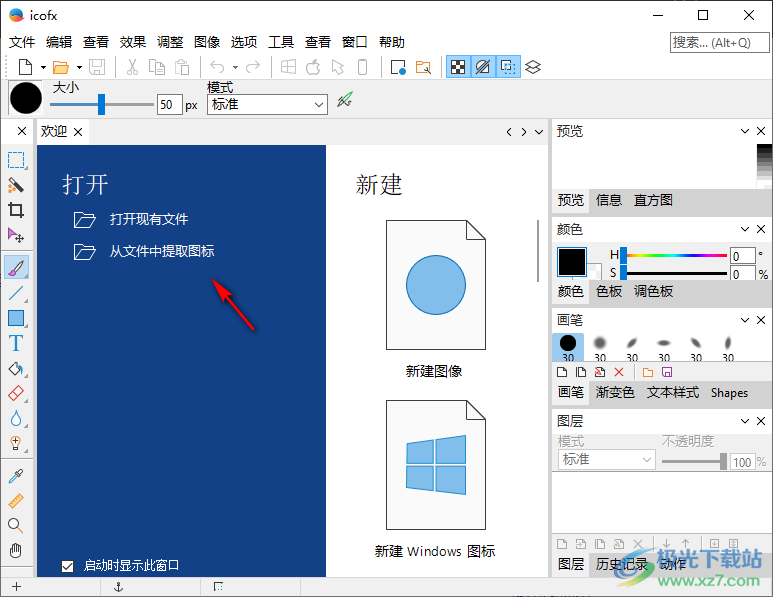
Task: Switch to the 调色板 tab
Action: pyautogui.click(x=653, y=291)
